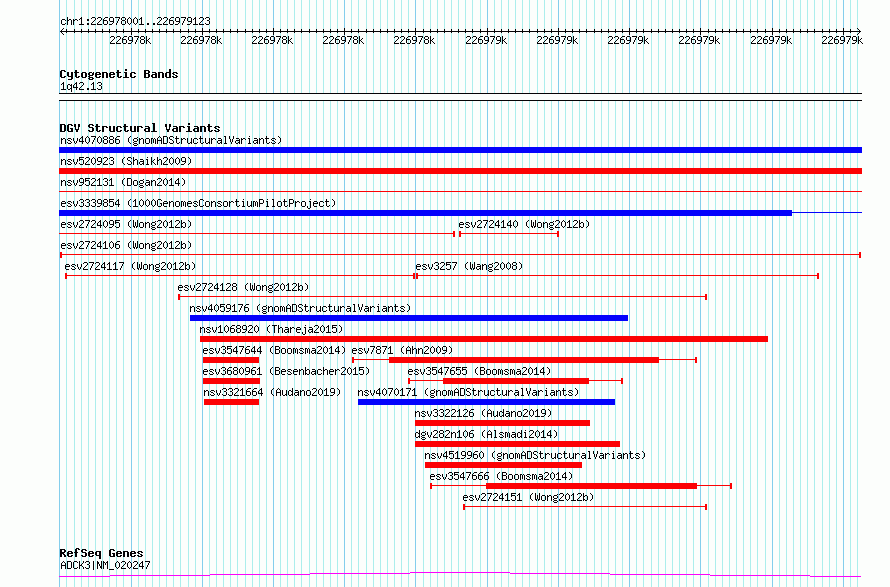Click esv2724095 (Wong2012b) label

[126, 224]
